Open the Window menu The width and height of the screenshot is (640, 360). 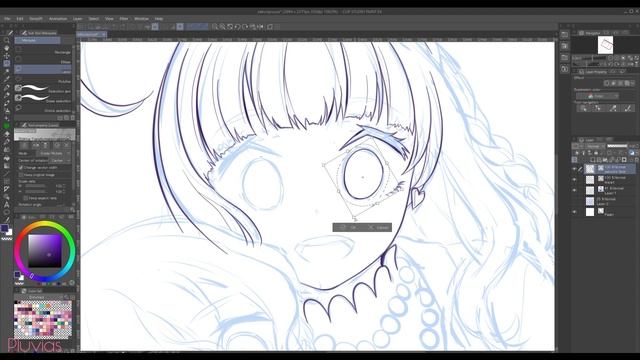[141, 19]
